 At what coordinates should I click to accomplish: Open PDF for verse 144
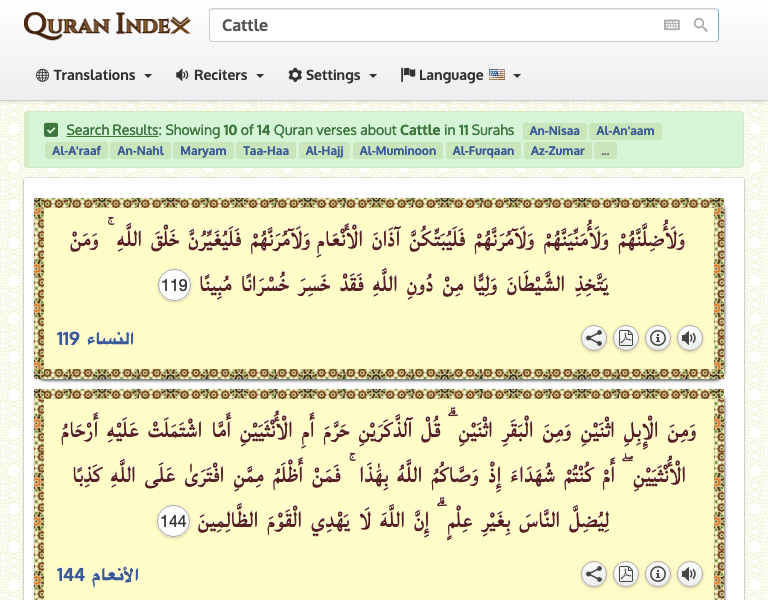tap(625, 574)
